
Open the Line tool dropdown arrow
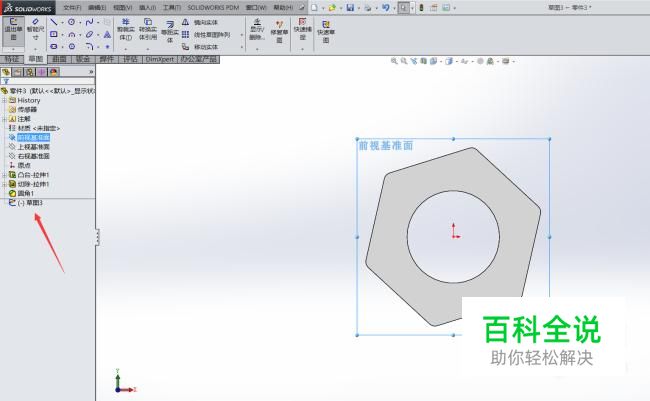(62, 23)
